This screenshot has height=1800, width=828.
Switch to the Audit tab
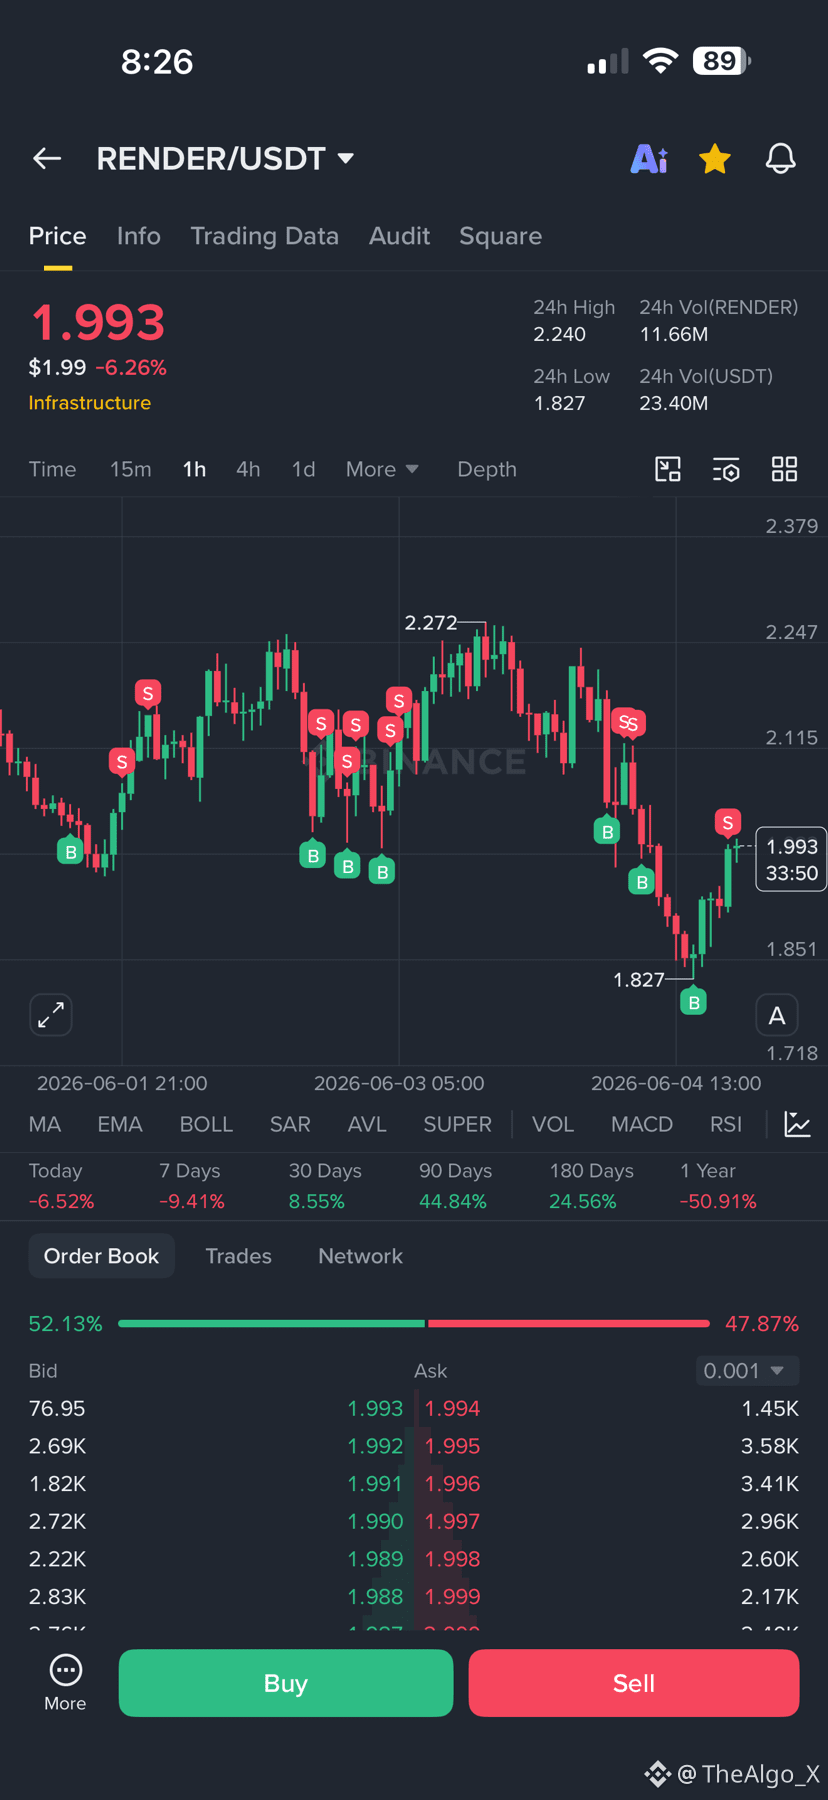tap(399, 236)
